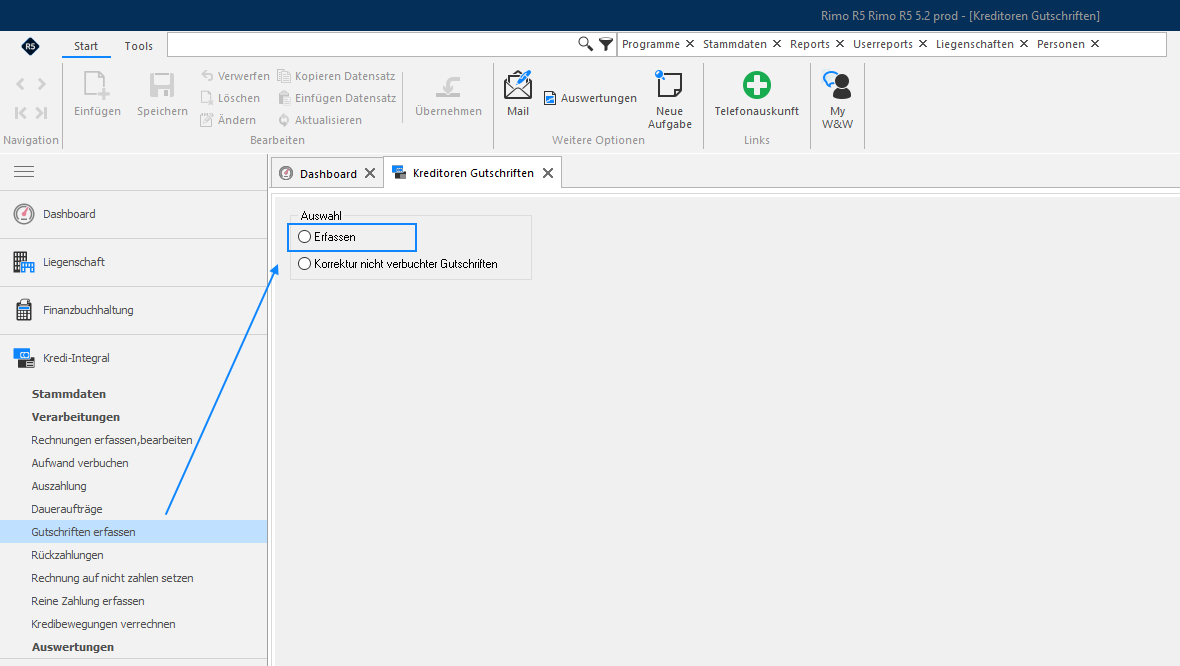Expand the Finanzbuchhaltung sidebar section
1180x666 pixels.
click(x=134, y=310)
